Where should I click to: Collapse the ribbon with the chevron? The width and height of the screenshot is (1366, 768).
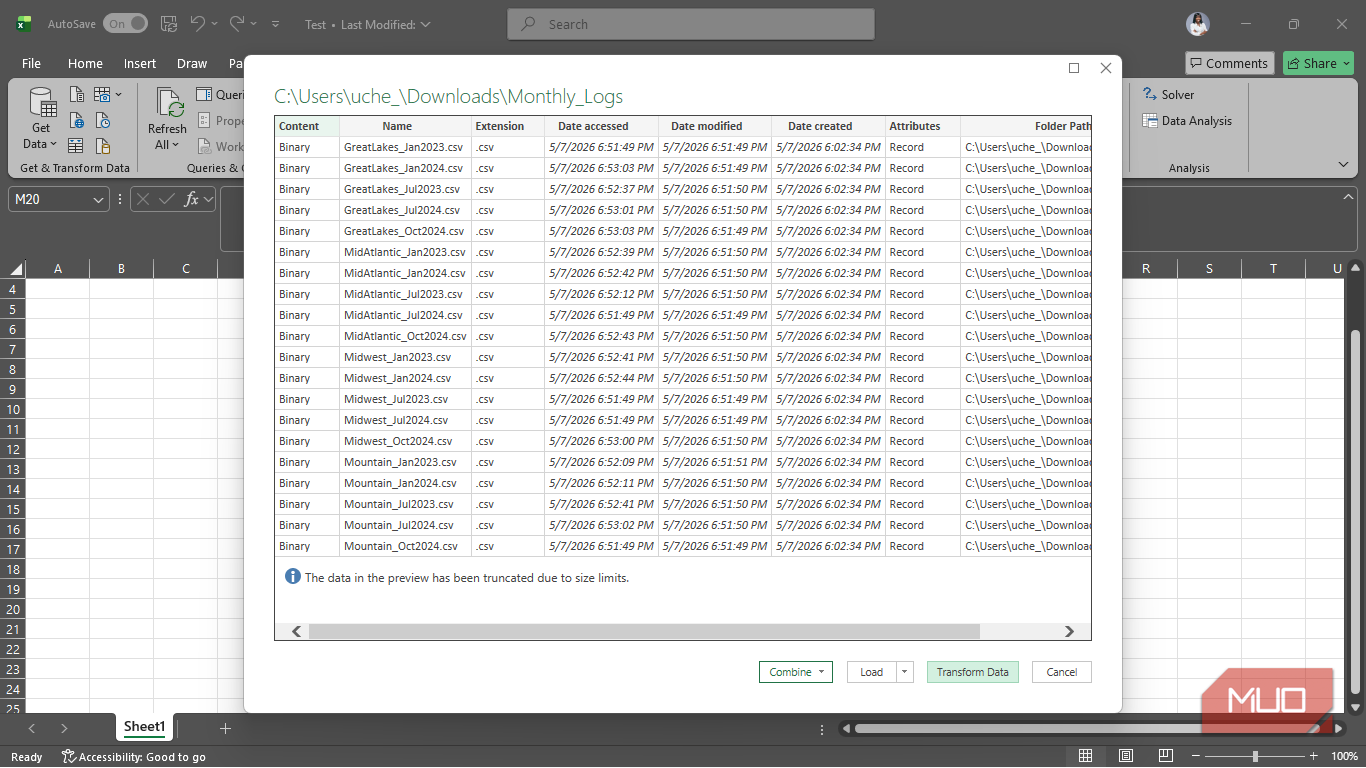point(1343,164)
